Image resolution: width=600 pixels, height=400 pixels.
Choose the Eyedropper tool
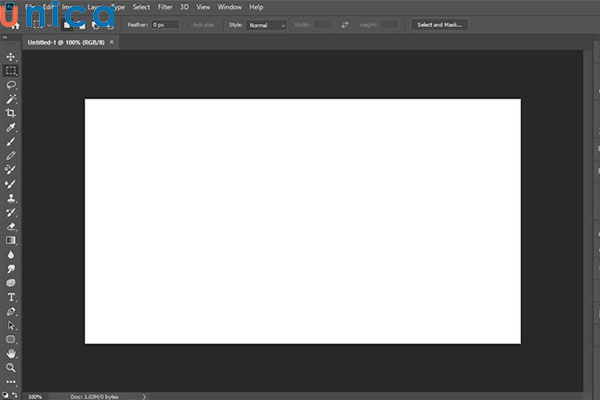pyautogui.click(x=11, y=128)
